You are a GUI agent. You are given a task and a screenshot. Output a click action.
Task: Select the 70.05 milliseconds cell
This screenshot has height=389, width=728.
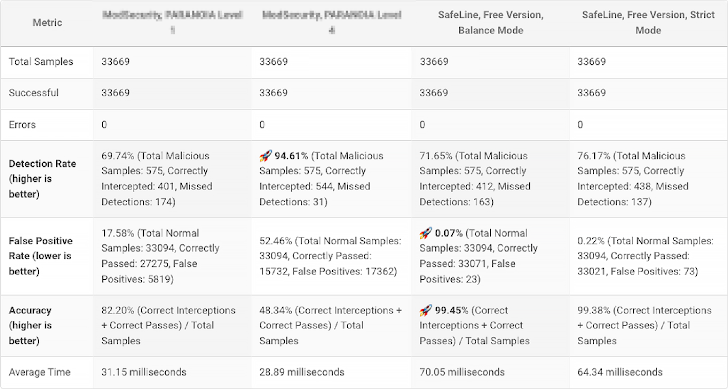(x=490, y=372)
